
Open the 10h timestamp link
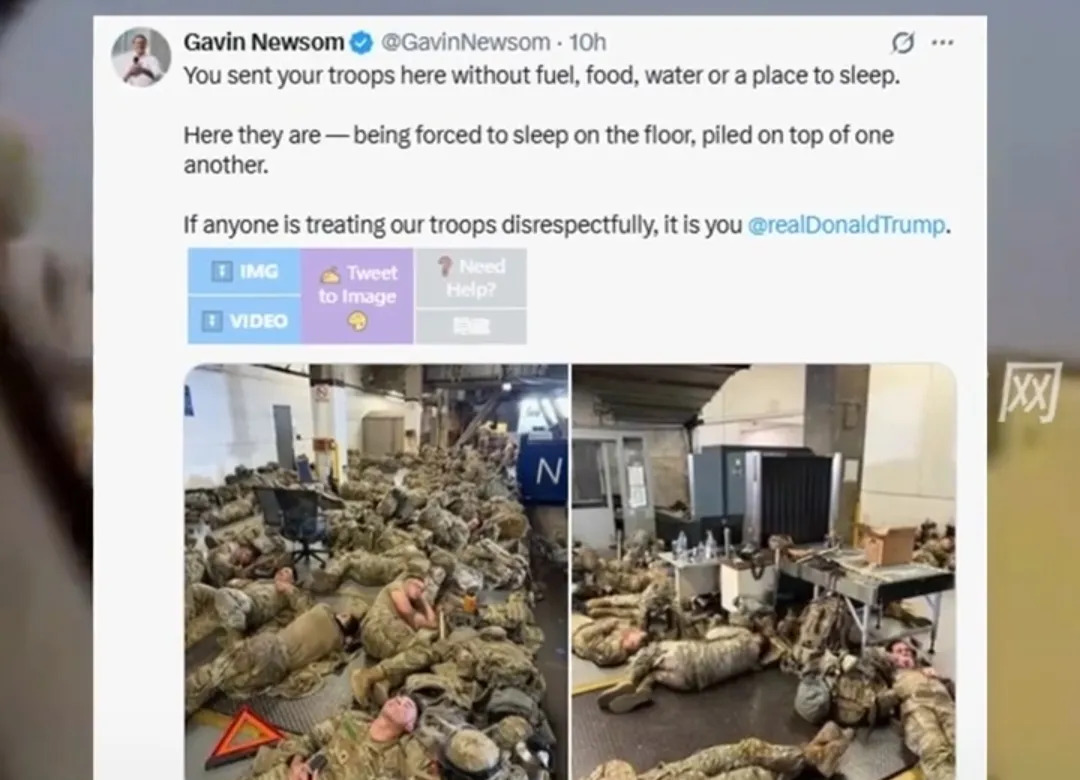[x=588, y=43]
